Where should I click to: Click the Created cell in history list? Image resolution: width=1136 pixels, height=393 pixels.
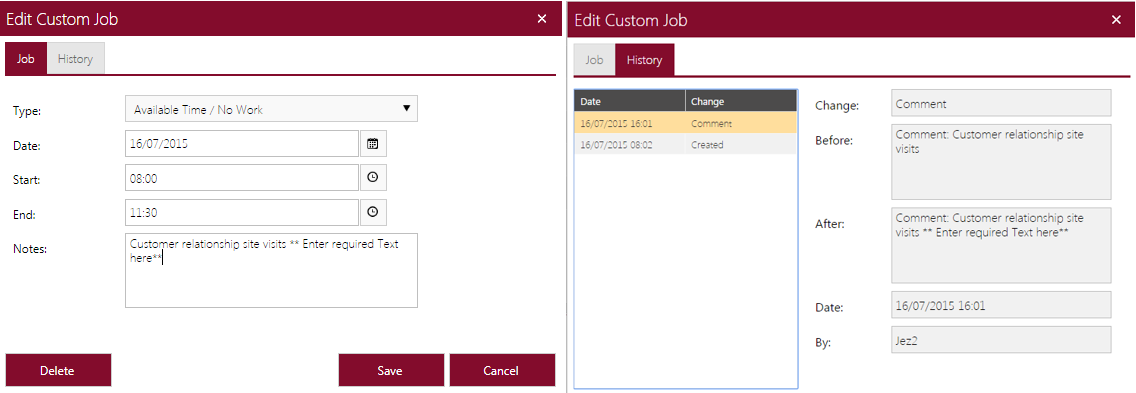pos(741,144)
